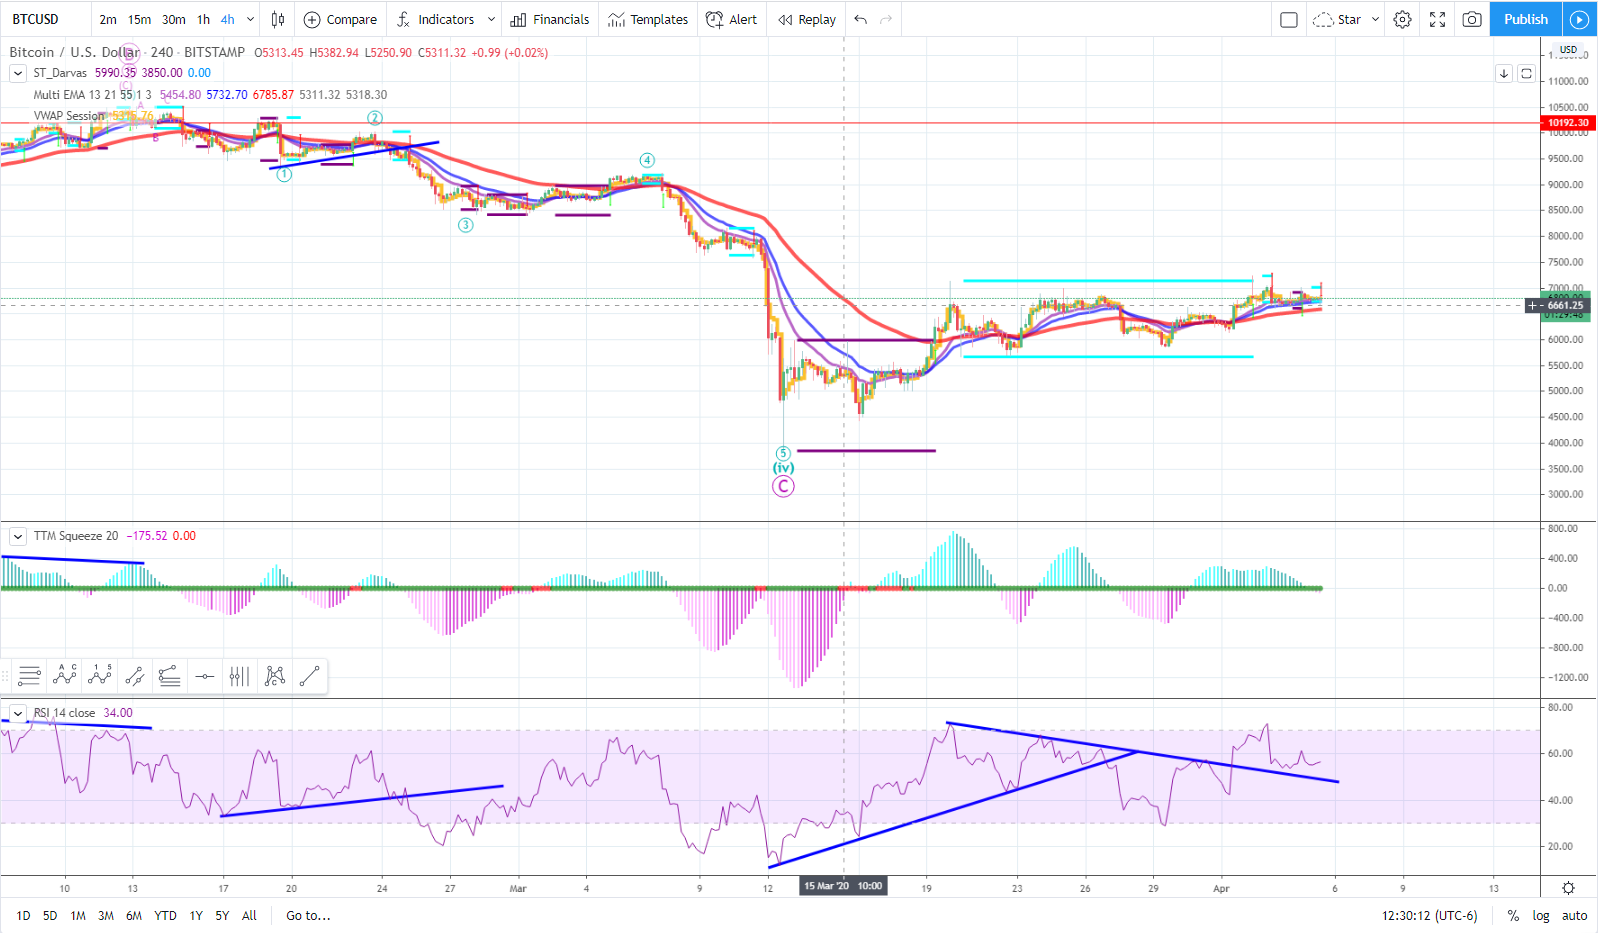Click the Multi EMA indicator legend

coord(92,95)
